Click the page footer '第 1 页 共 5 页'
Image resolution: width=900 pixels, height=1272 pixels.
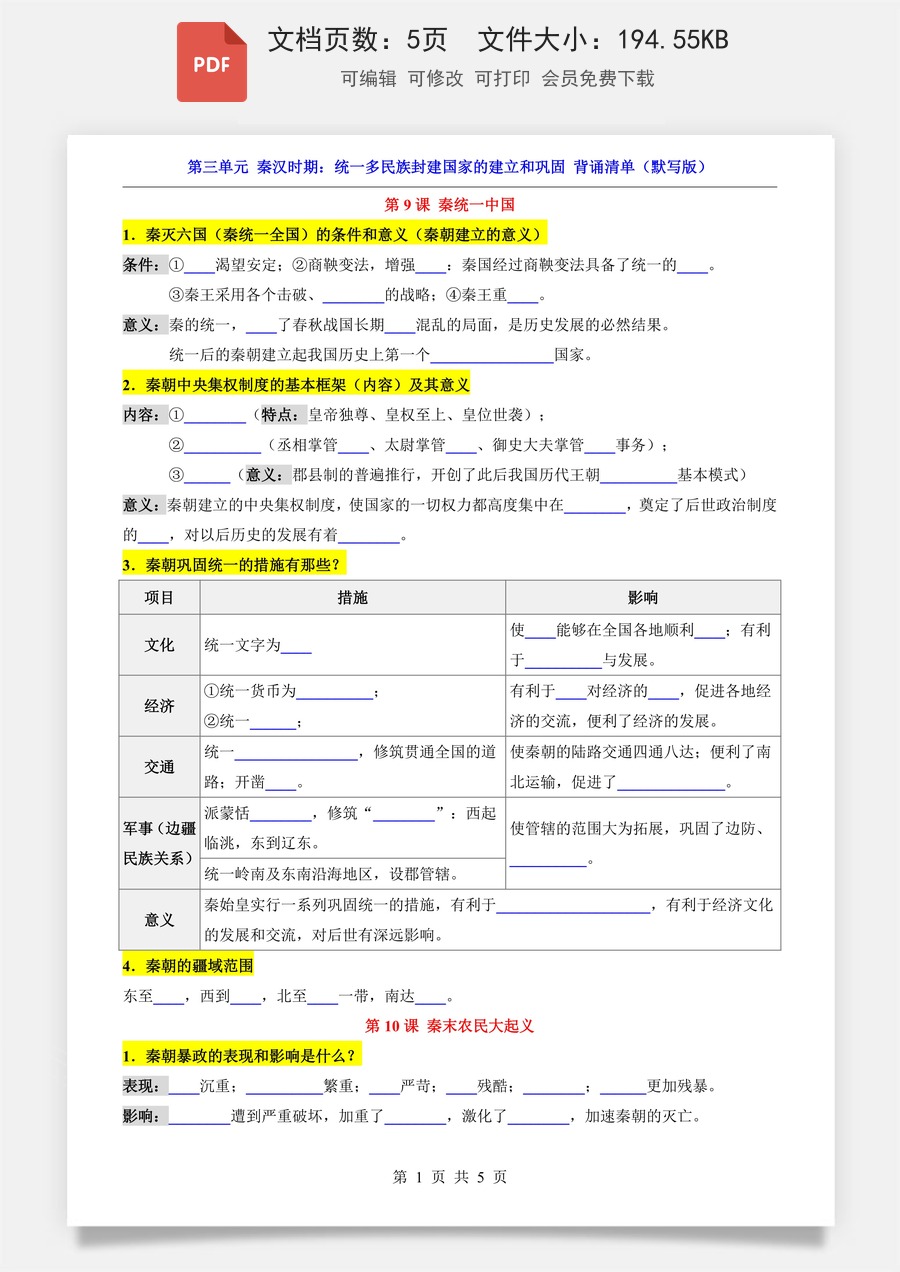tap(450, 1177)
